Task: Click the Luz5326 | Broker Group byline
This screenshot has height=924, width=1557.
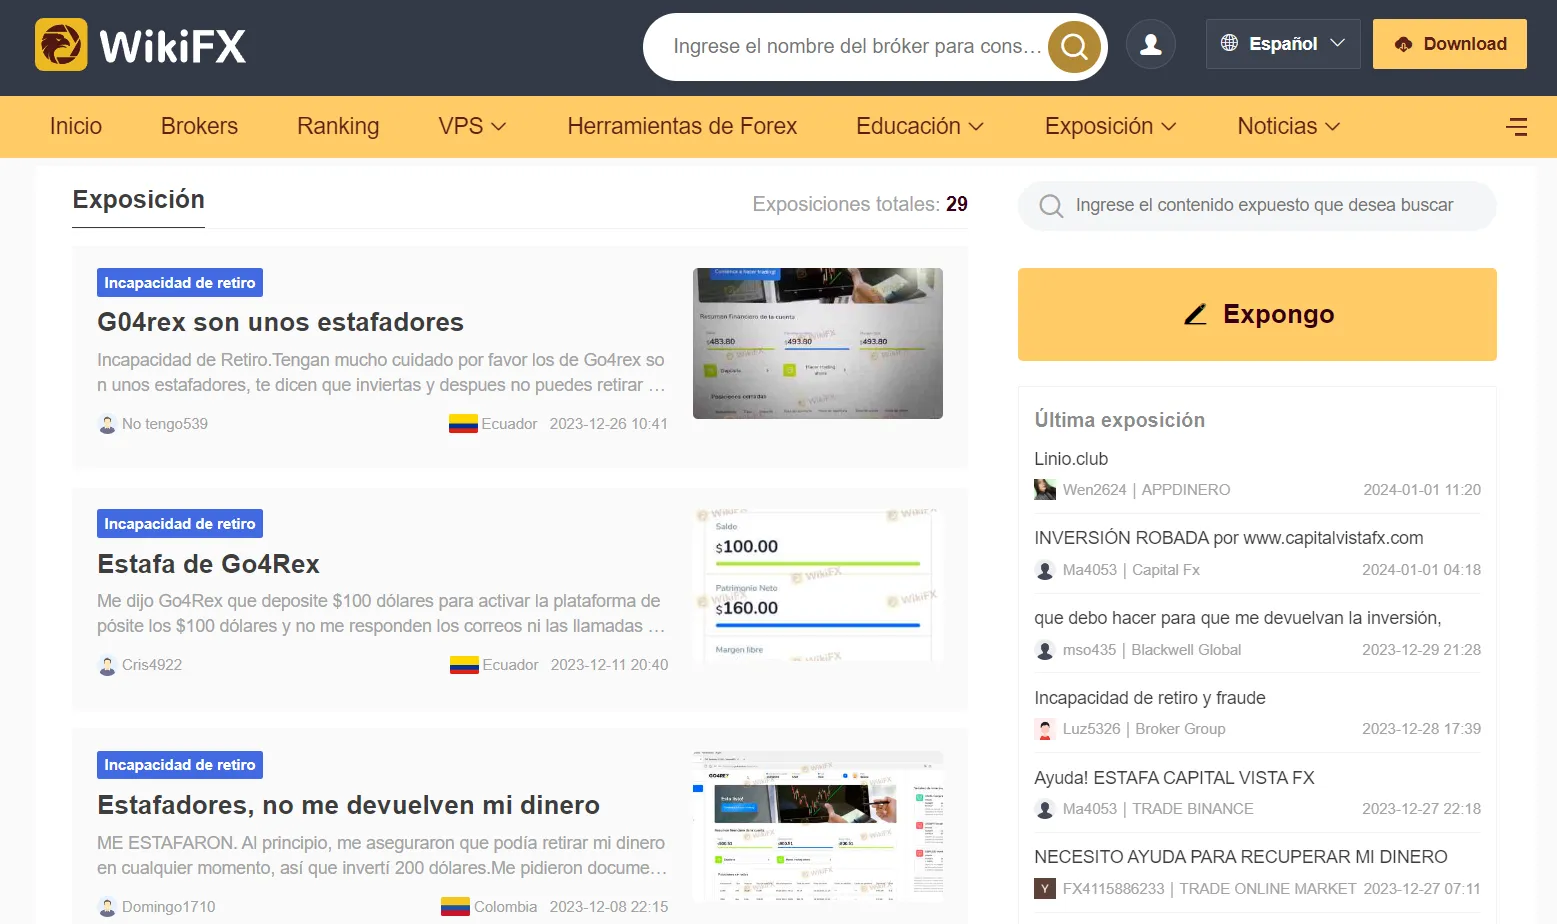Action: pyautogui.click(x=1144, y=729)
